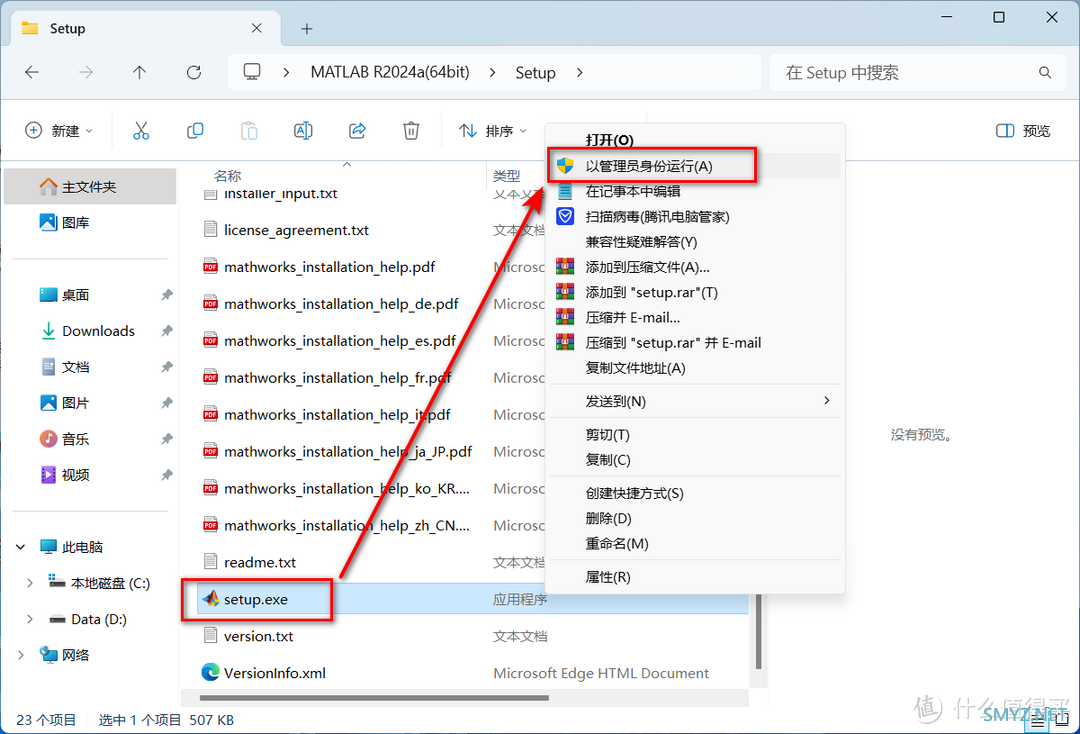Choose Add to archive (添加到压缩文件)
The height and width of the screenshot is (734, 1080).
point(695,267)
